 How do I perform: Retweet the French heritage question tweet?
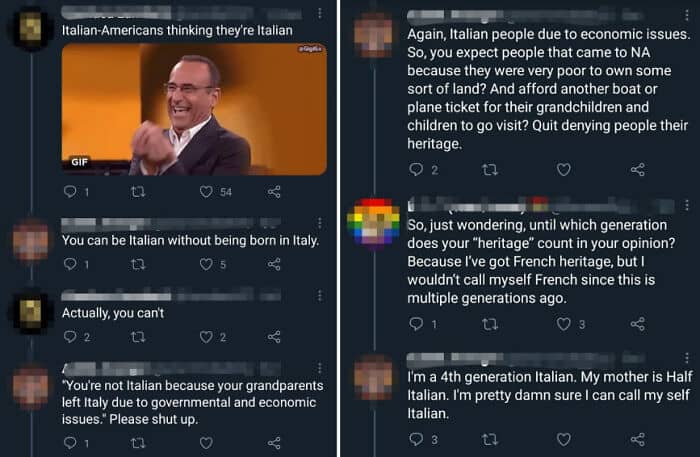pos(490,324)
